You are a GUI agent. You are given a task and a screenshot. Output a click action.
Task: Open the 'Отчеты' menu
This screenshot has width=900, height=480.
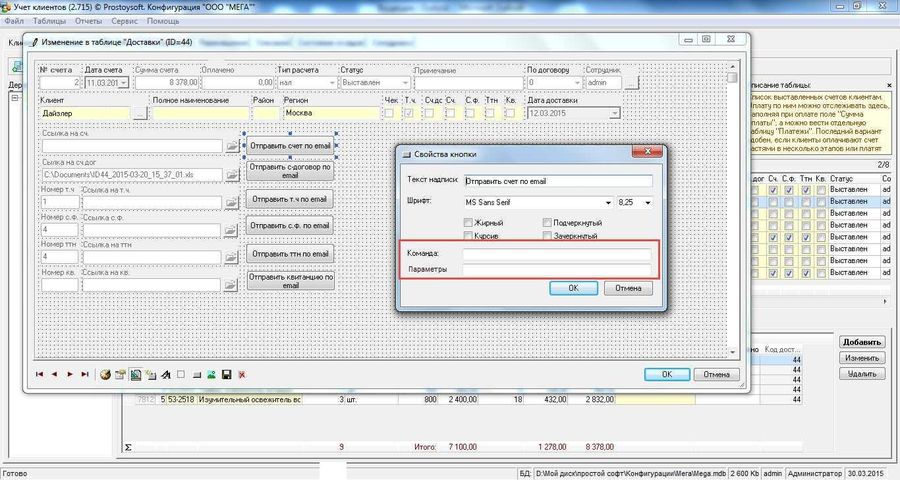(88, 21)
